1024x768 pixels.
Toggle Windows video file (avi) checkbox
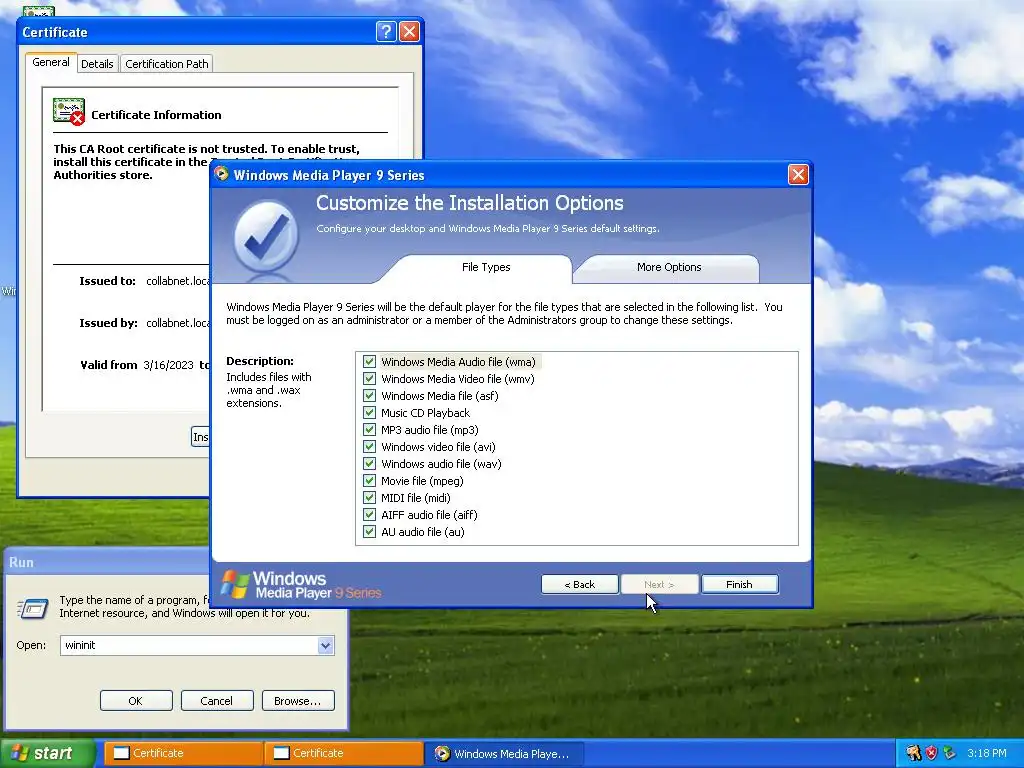coord(370,447)
